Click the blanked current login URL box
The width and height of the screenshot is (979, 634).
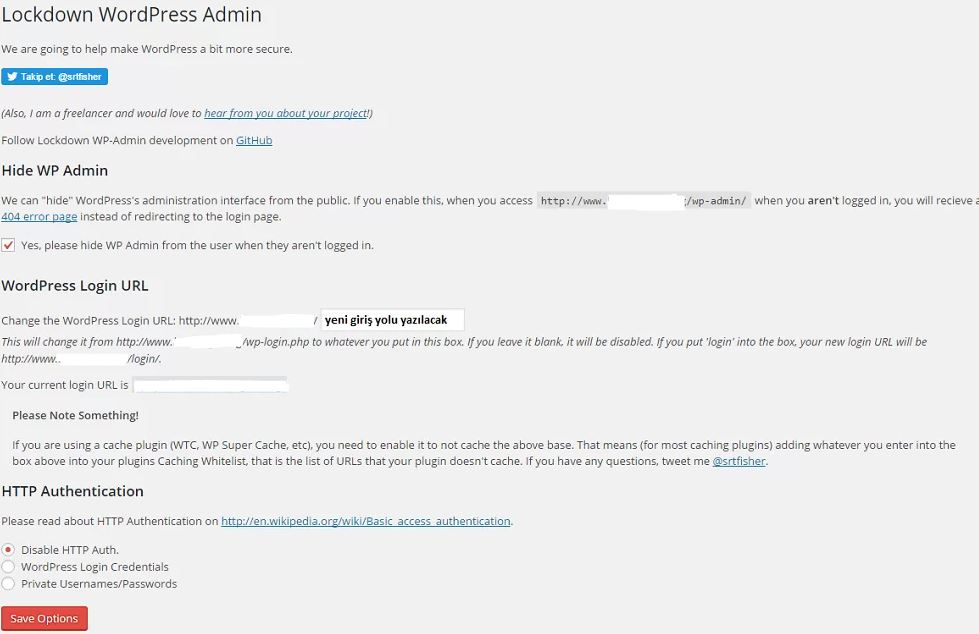click(x=210, y=385)
